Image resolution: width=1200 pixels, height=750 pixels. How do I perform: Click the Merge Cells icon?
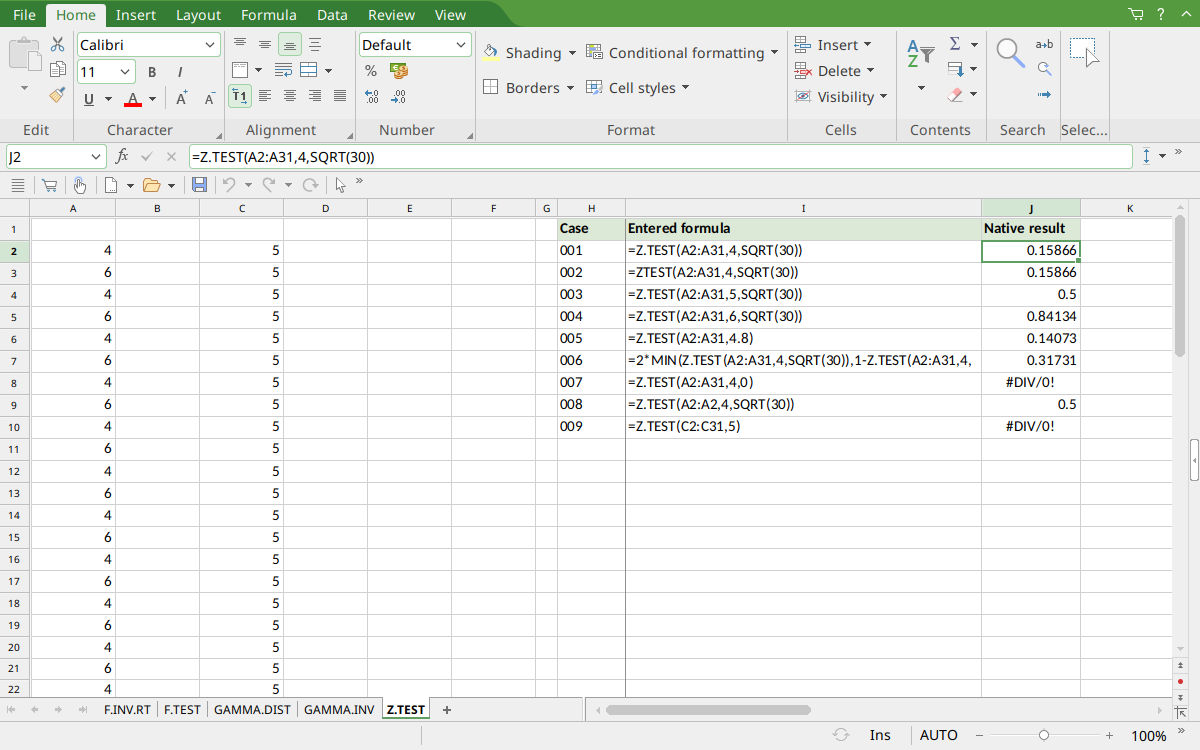point(309,70)
